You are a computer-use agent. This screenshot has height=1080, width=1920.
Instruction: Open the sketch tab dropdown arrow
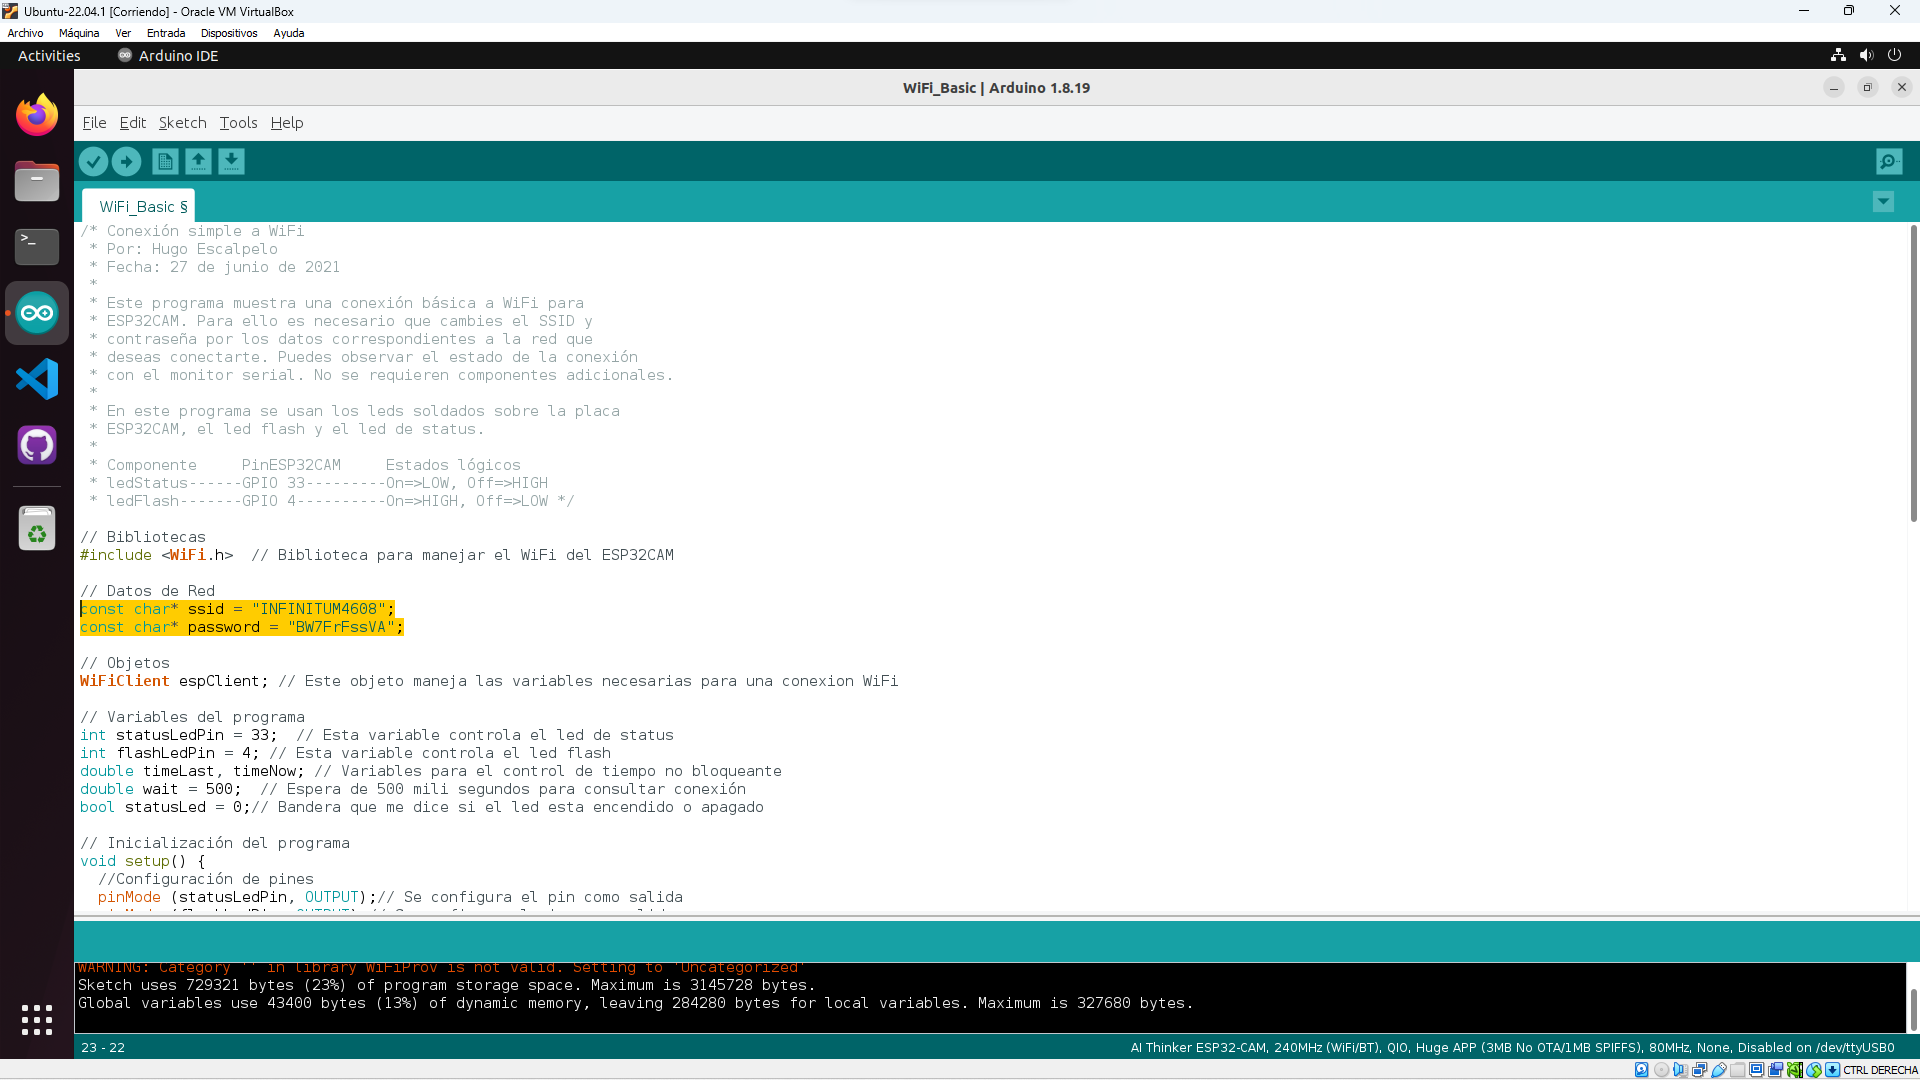[1883, 201]
